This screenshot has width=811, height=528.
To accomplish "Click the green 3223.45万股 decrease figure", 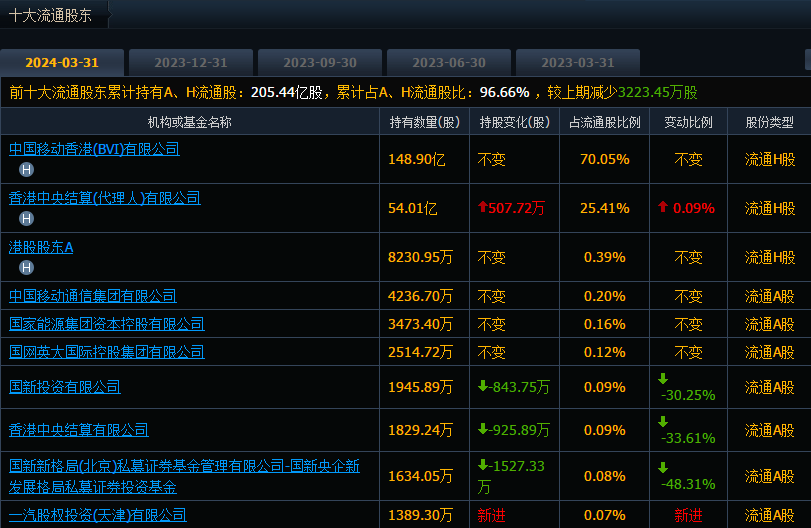I will pos(658,93).
